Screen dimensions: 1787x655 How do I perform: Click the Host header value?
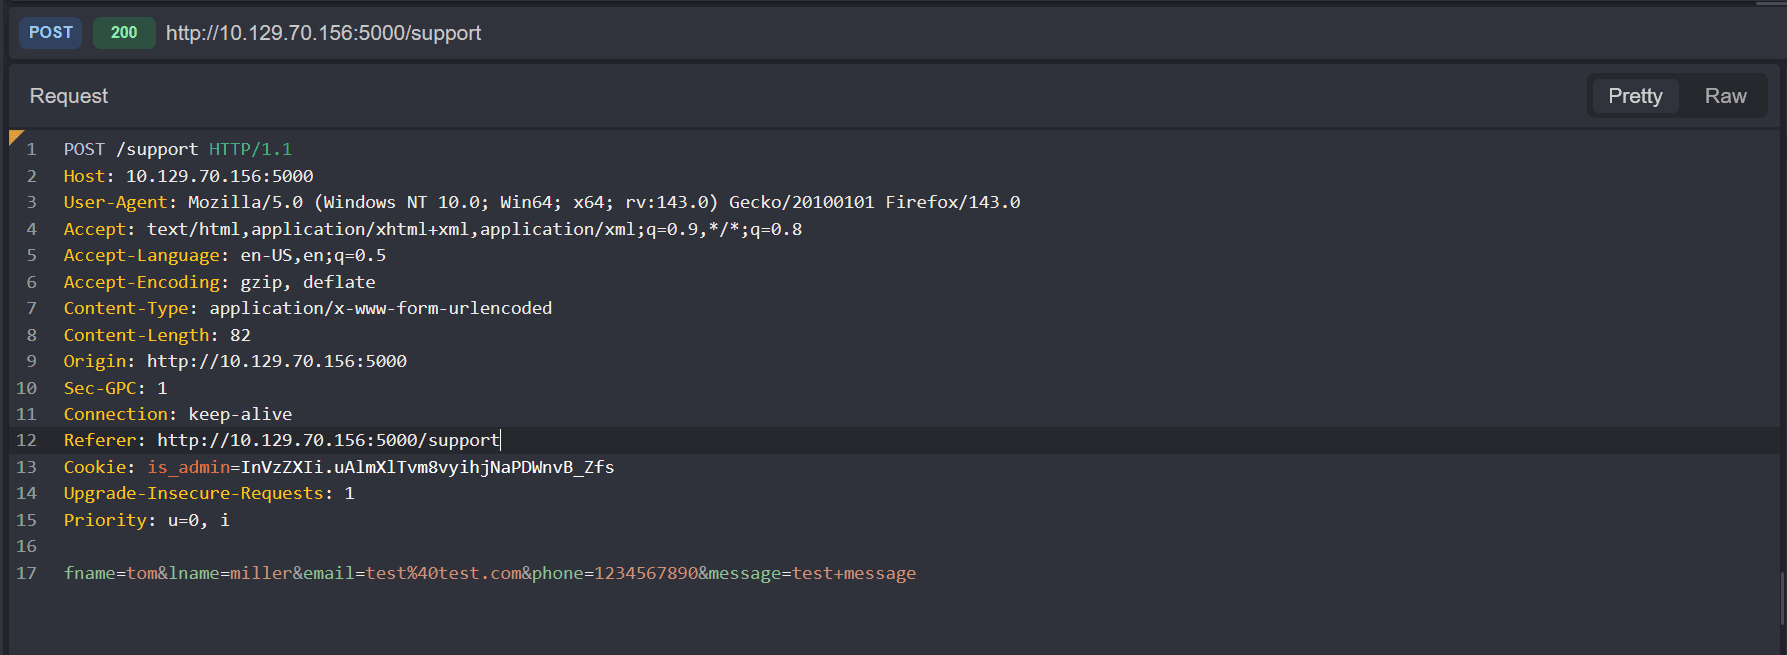point(219,176)
